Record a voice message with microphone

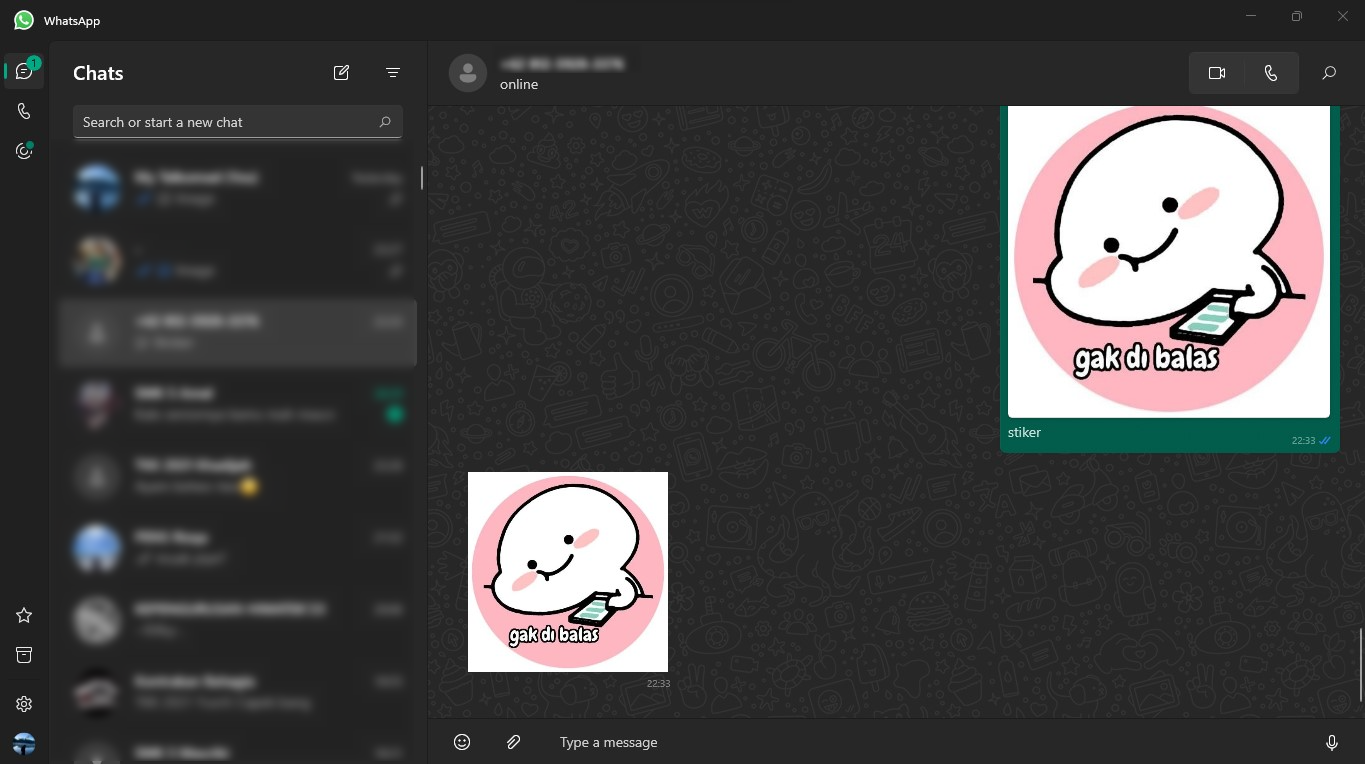pyautogui.click(x=1331, y=742)
